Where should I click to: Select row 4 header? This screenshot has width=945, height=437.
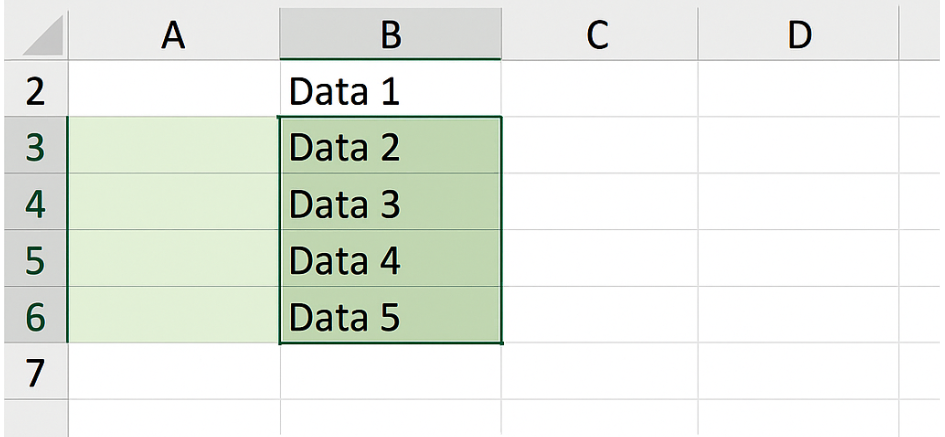pos(36,201)
